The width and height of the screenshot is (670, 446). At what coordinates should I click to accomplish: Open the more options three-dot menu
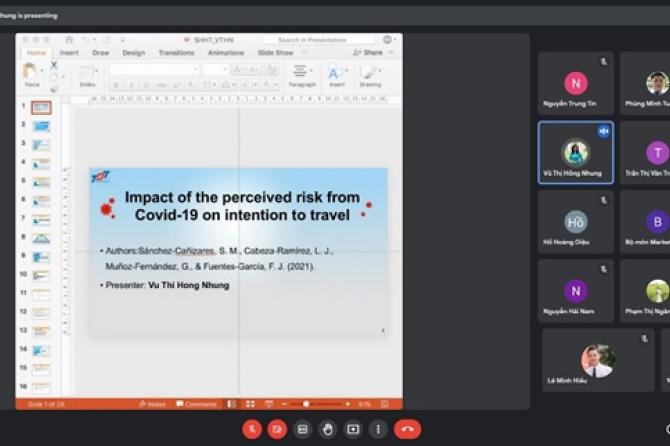tap(378, 429)
